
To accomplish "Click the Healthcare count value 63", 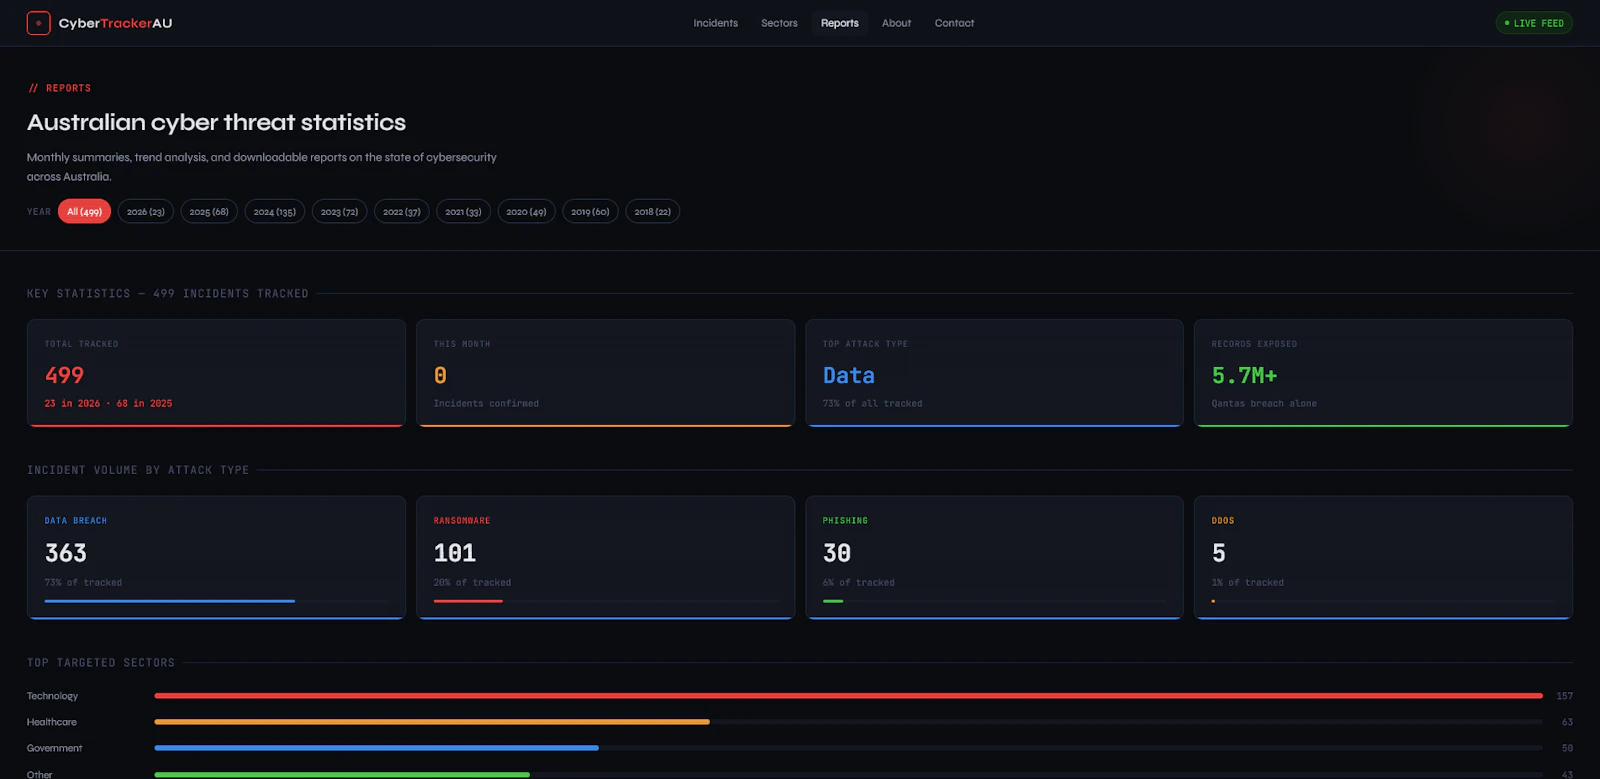I will [x=1567, y=722].
